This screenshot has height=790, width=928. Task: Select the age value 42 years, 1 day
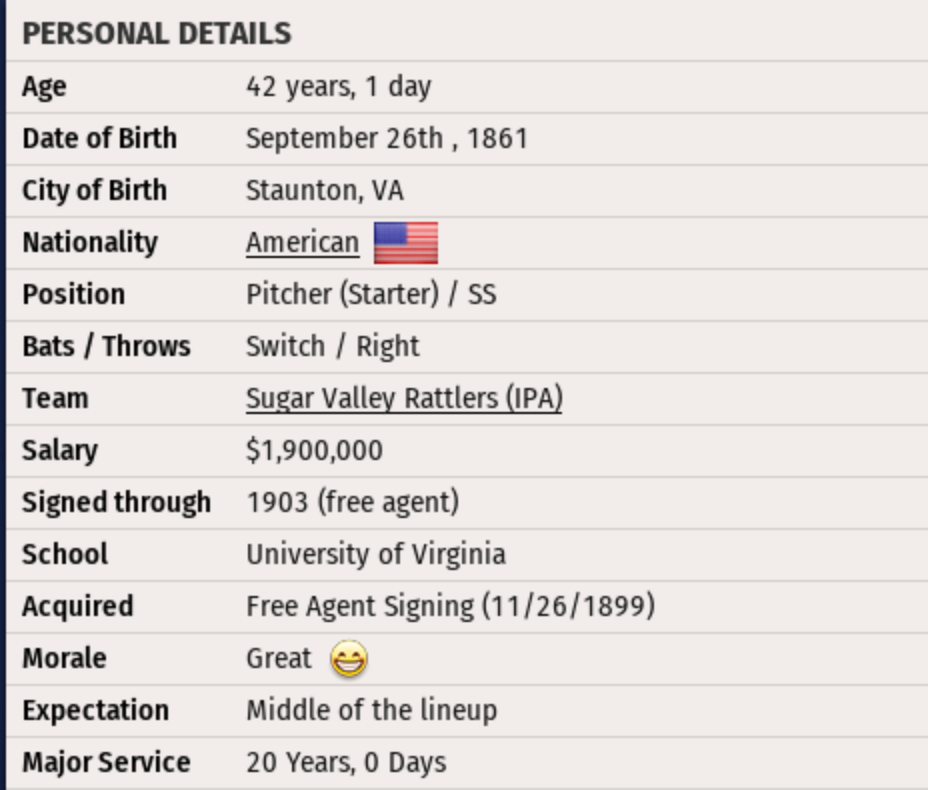pyautogui.click(x=338, y=86)
